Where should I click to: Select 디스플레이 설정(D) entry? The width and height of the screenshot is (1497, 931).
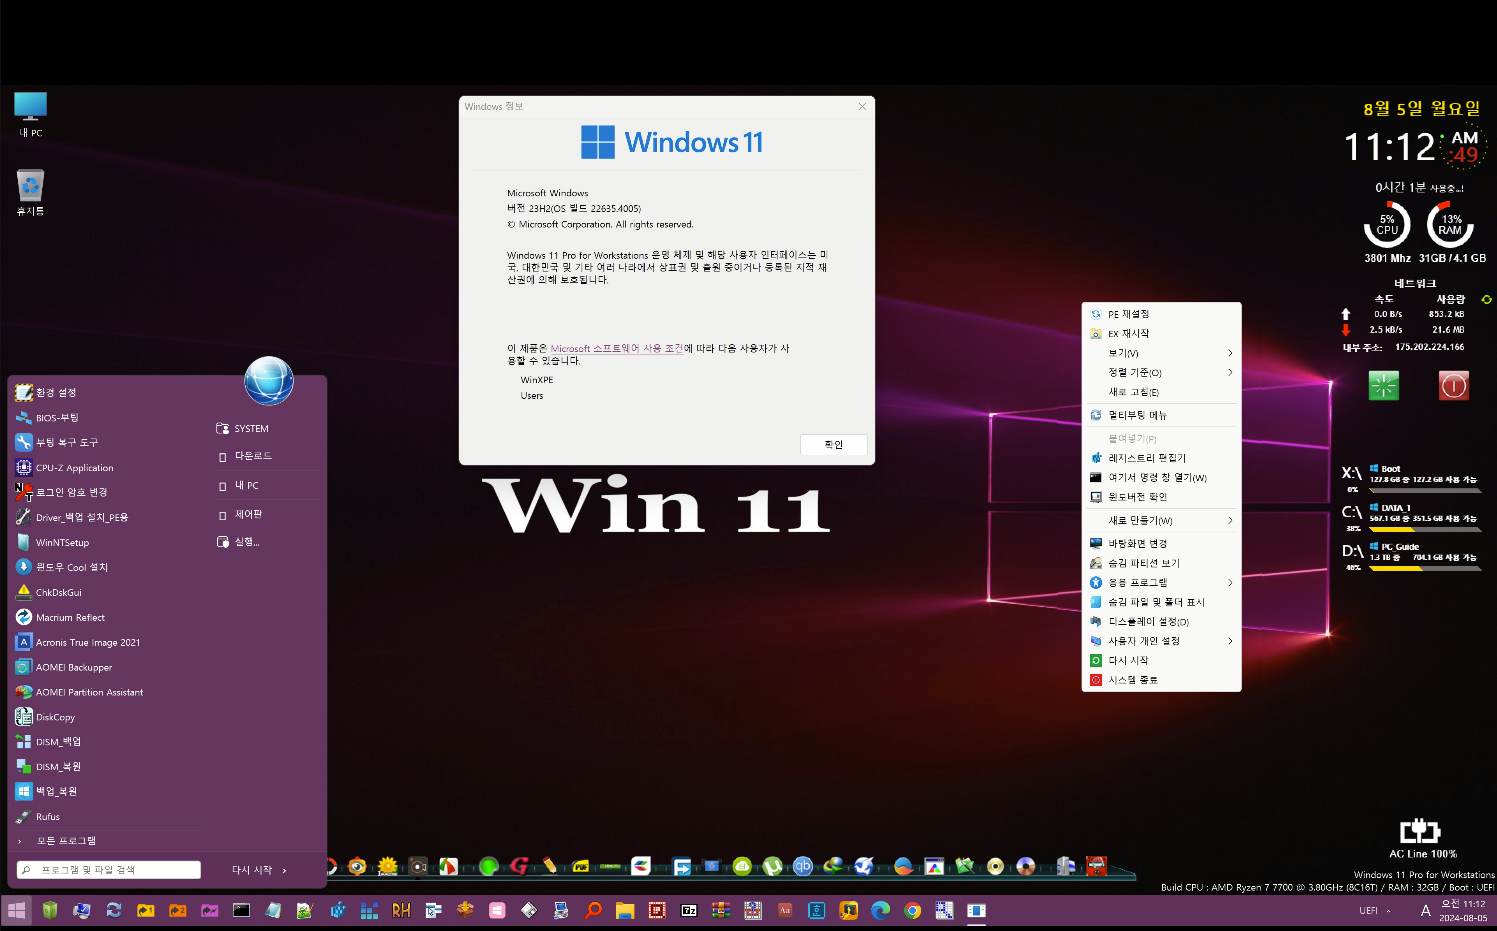coord(1161,621)
